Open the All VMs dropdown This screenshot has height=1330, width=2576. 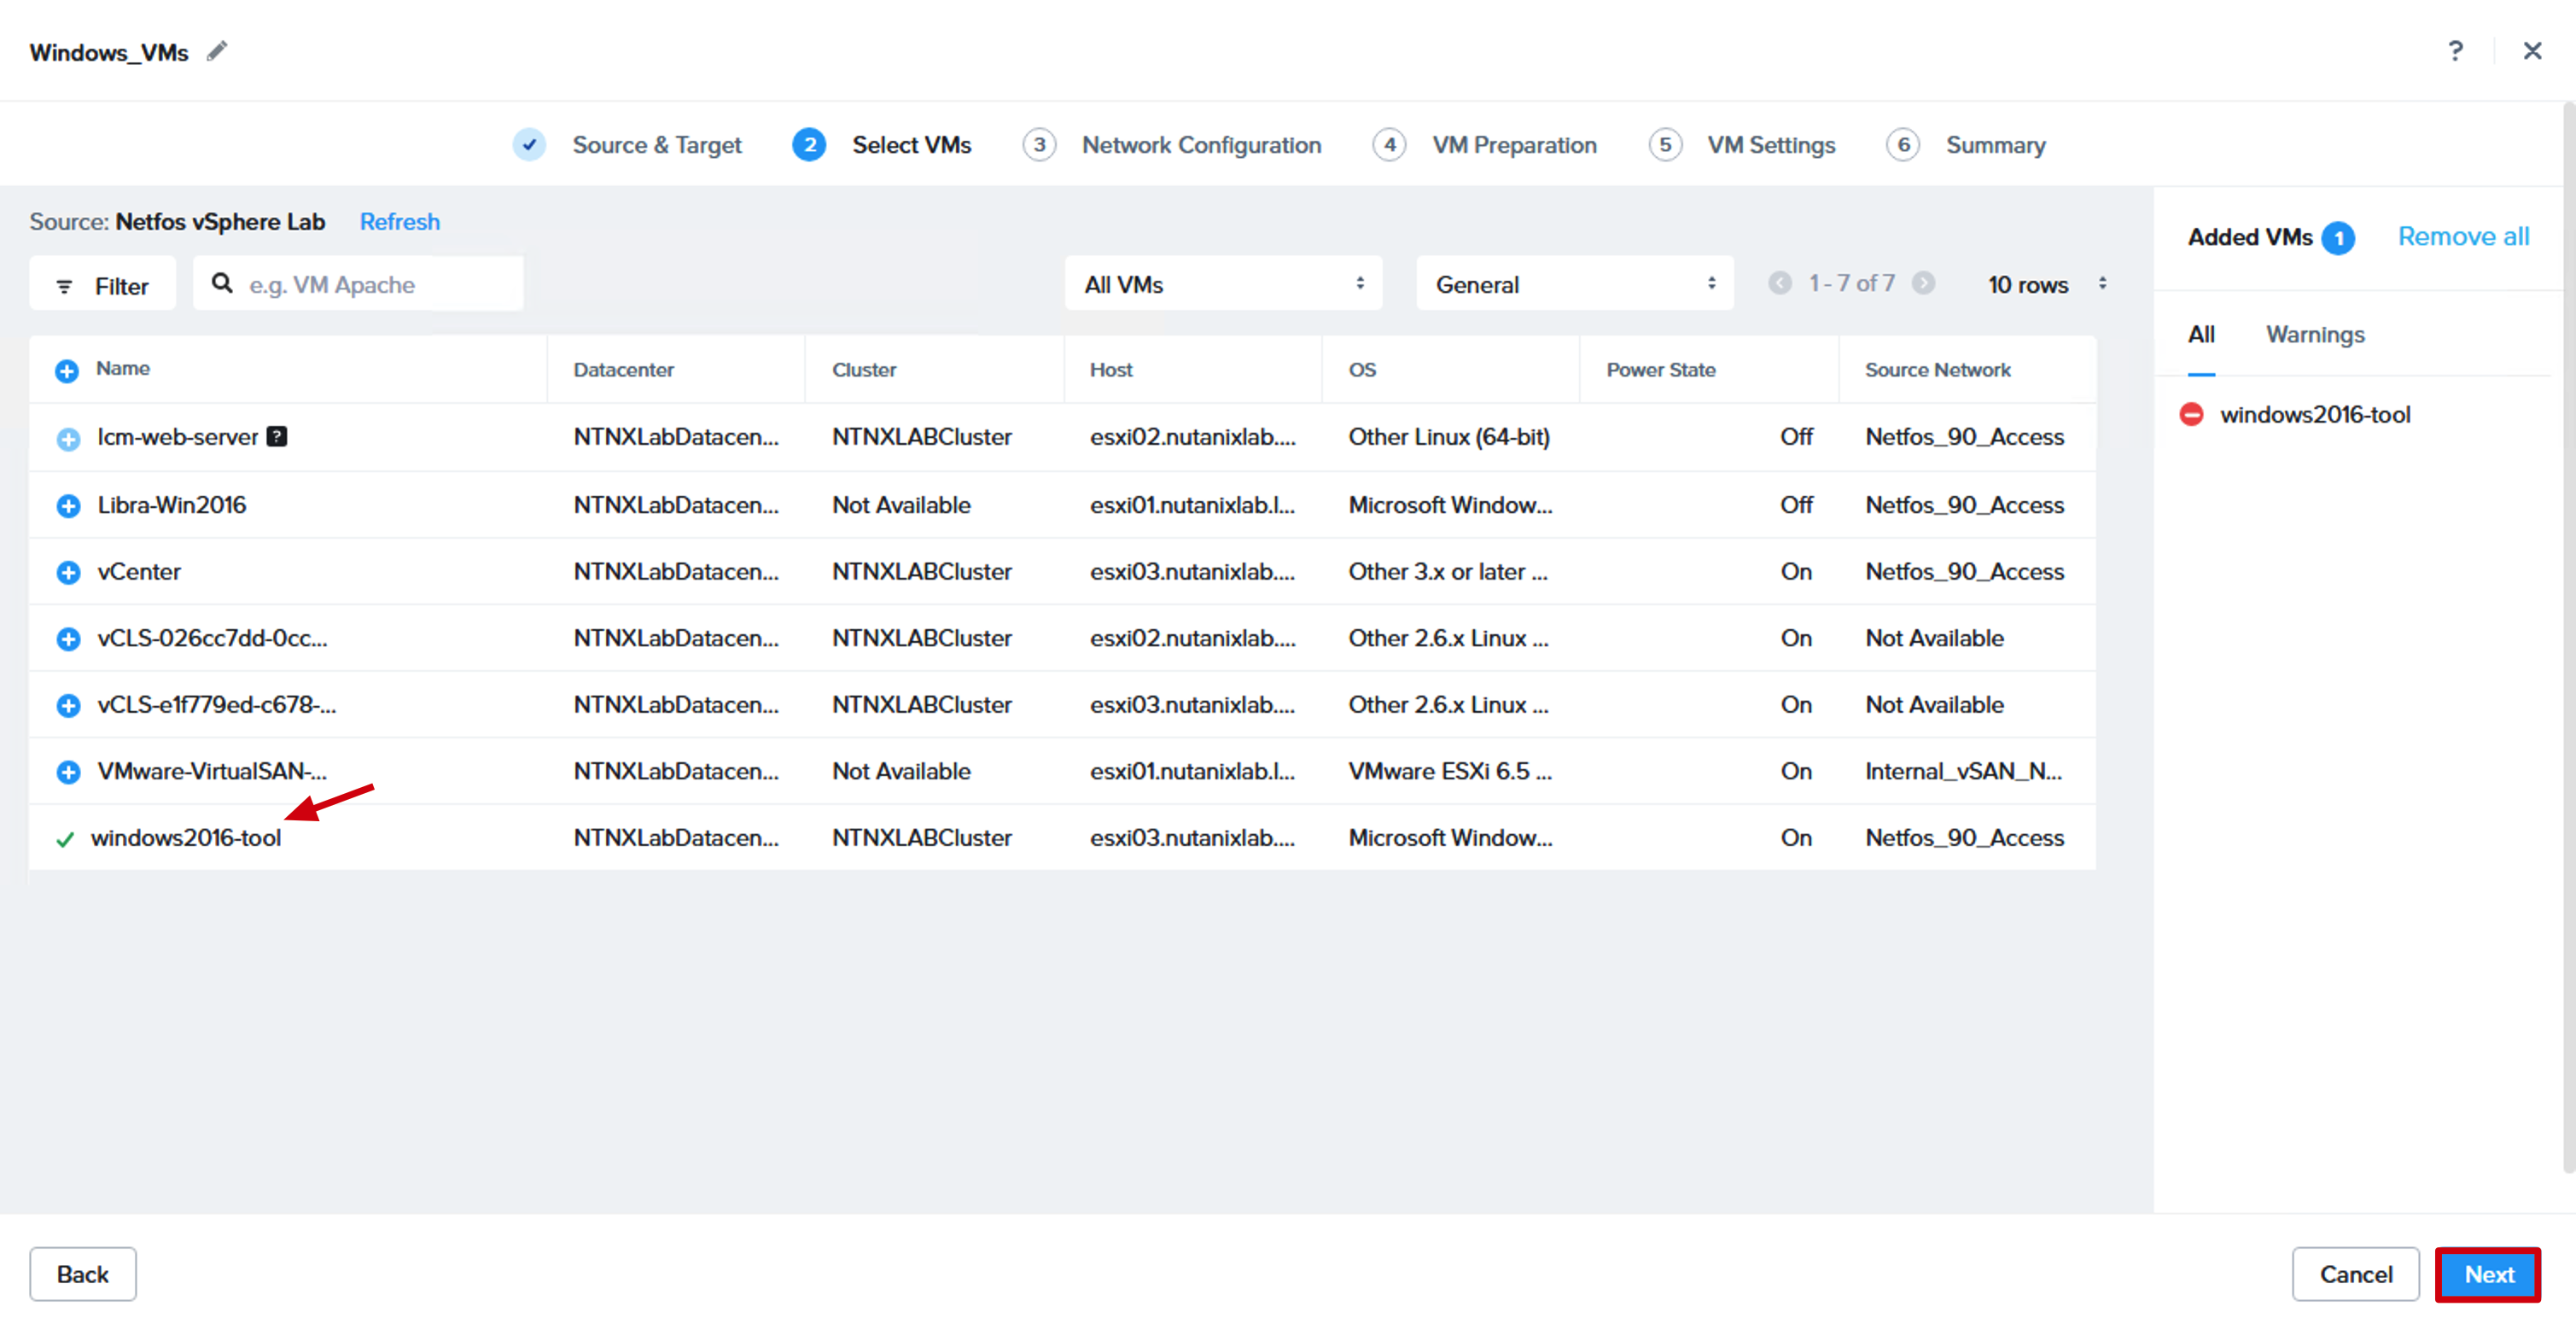[1223, 284]
